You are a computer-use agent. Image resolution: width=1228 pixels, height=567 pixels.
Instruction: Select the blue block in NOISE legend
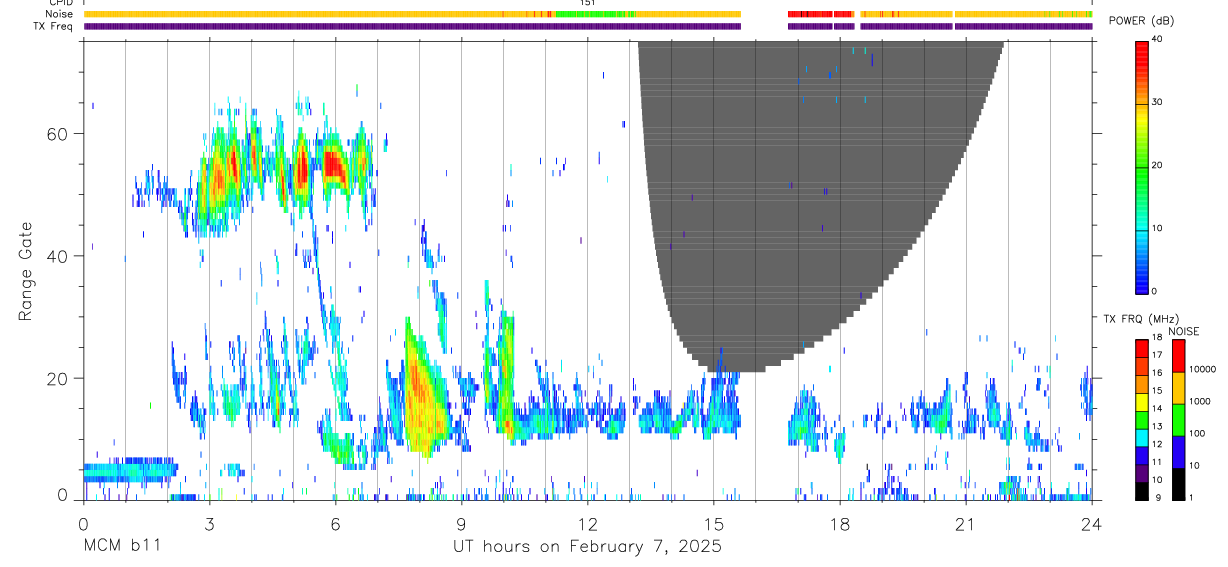(x=1179, y=452)
